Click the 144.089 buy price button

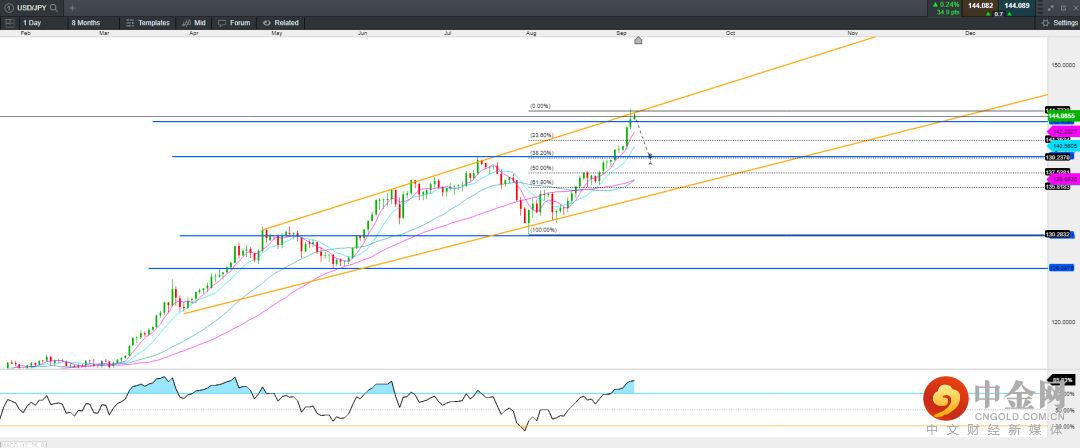point(1017,6)
